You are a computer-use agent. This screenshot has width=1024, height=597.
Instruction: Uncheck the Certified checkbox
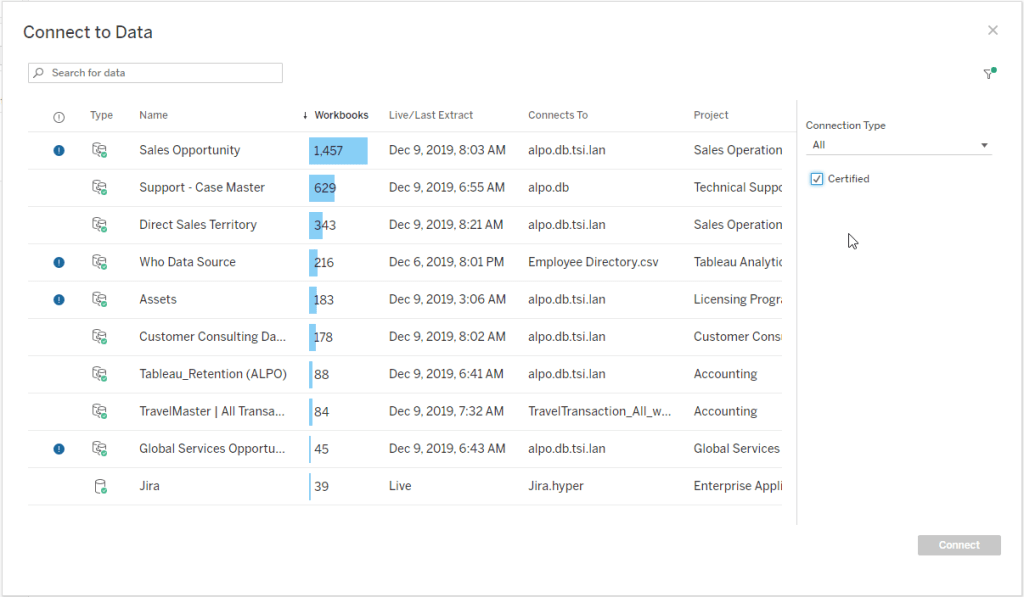(x=817, y=179)
